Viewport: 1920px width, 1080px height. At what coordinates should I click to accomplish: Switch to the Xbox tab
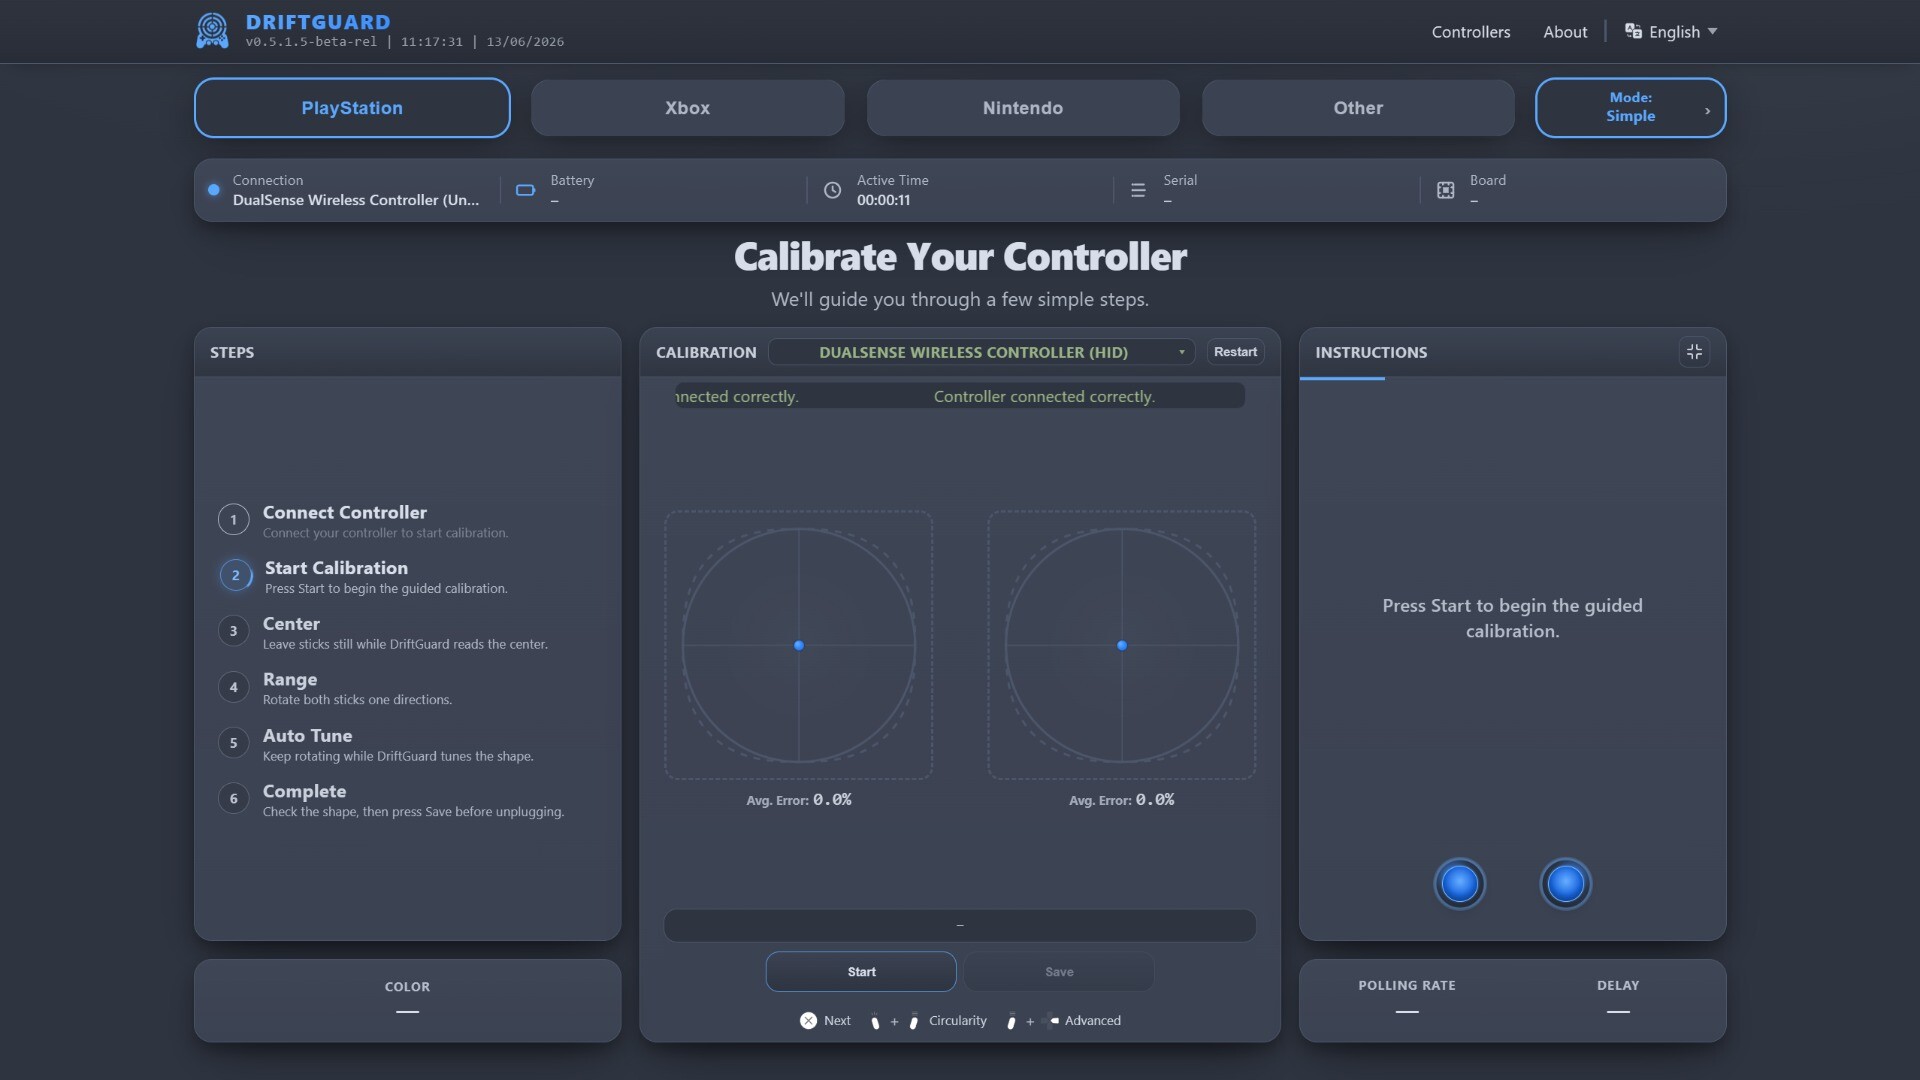point(687,107)
